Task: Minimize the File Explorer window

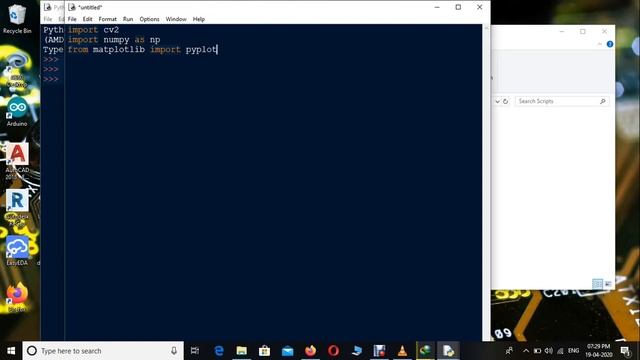Action: [x=562, y=31]
